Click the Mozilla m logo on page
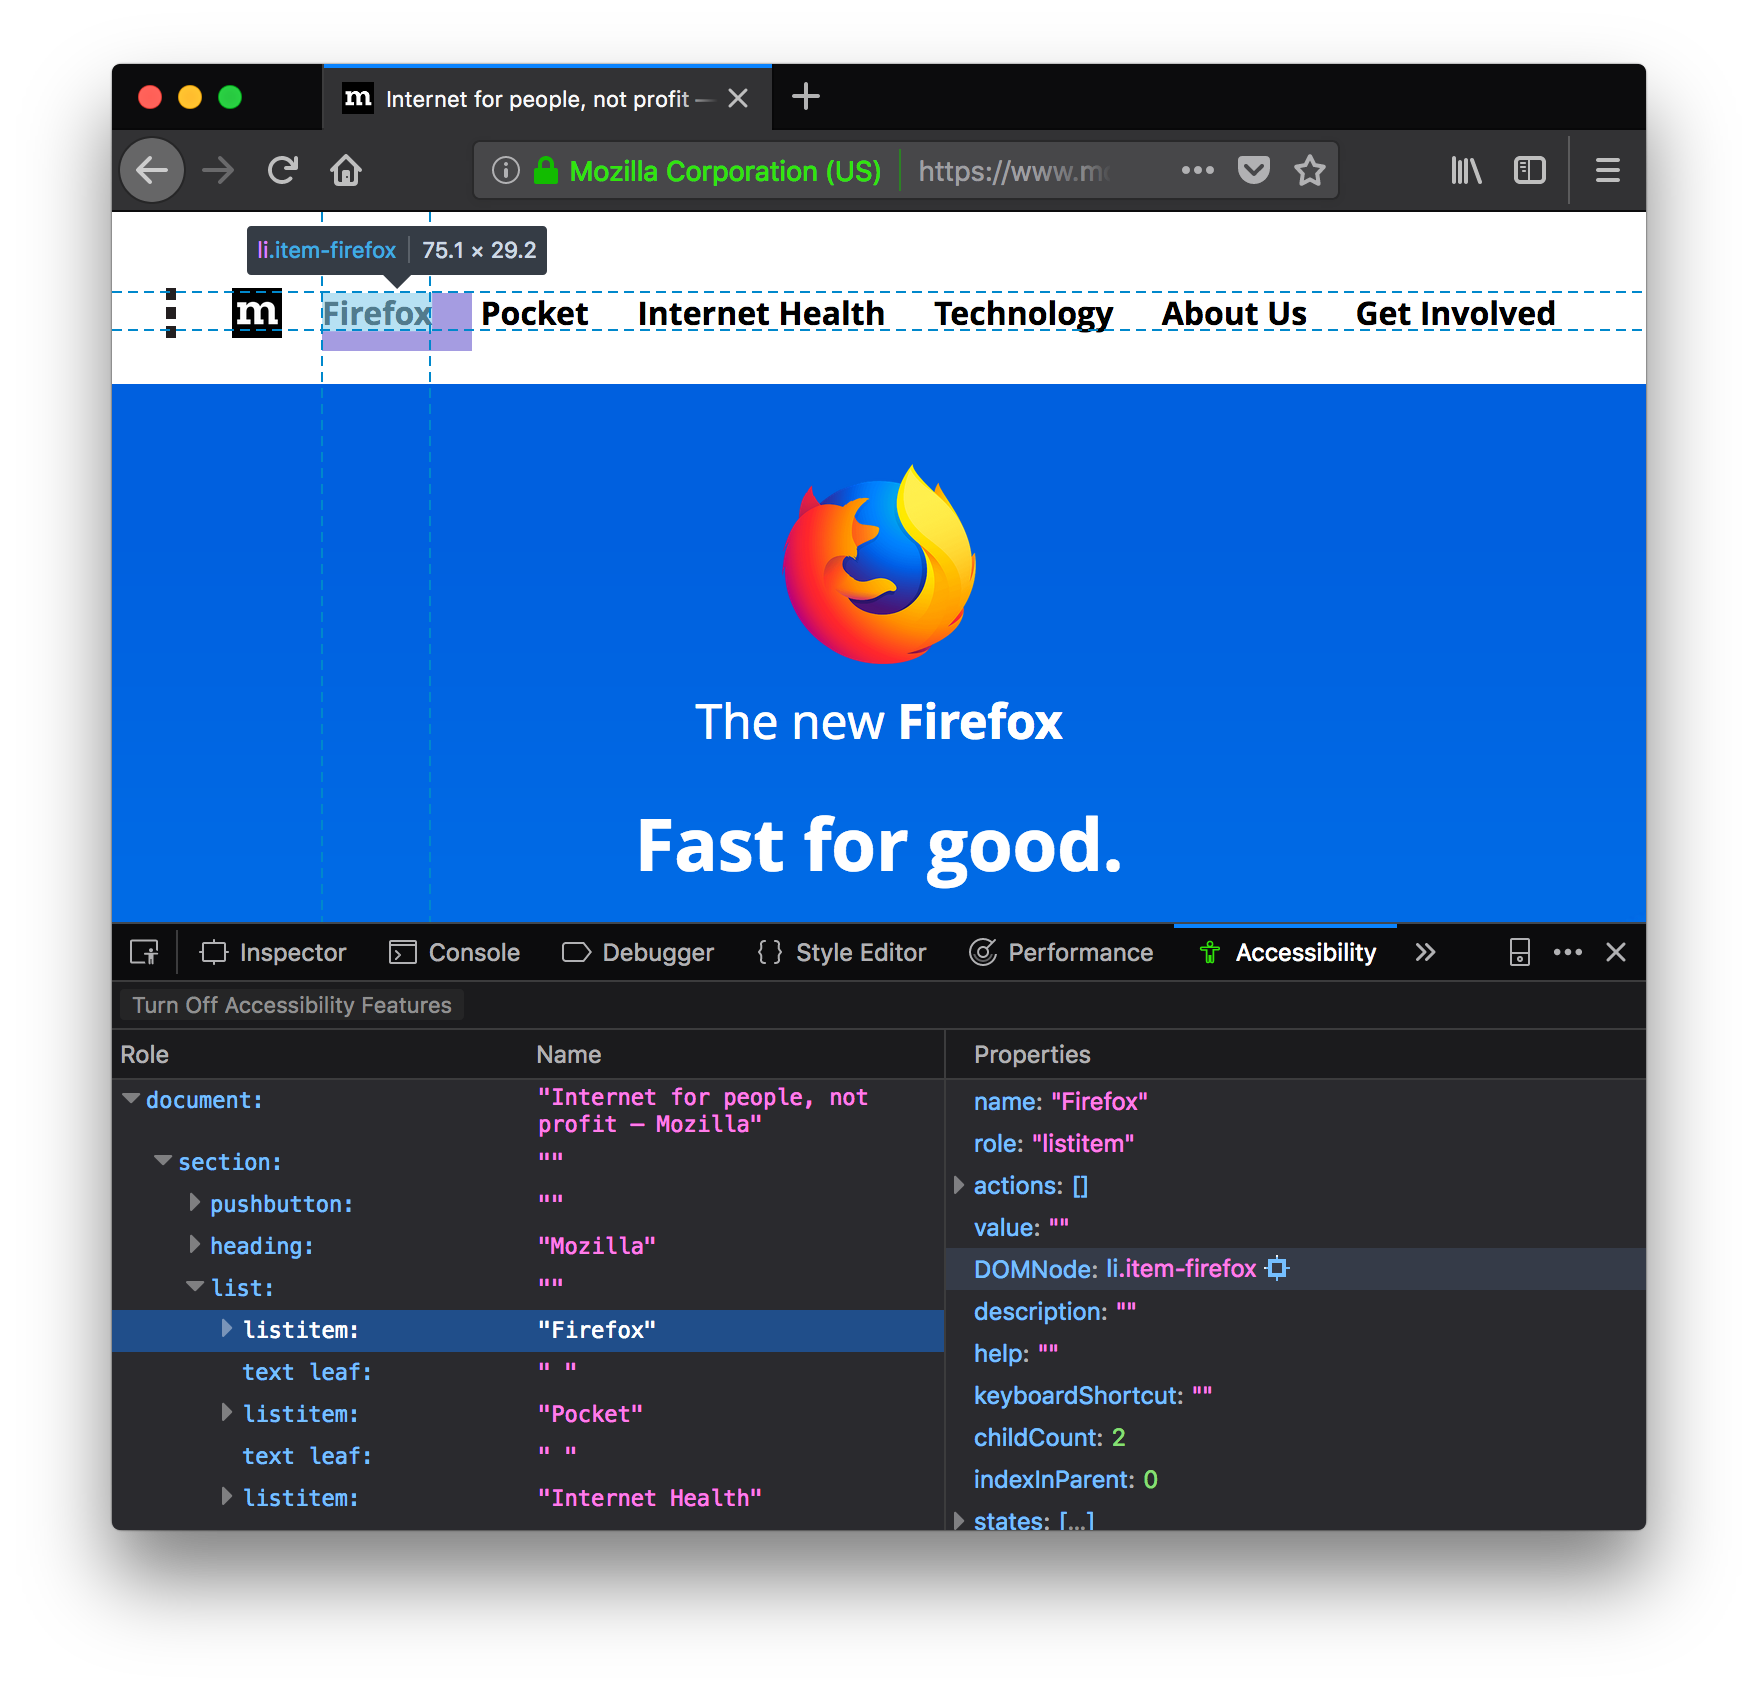 pos(257,313)
